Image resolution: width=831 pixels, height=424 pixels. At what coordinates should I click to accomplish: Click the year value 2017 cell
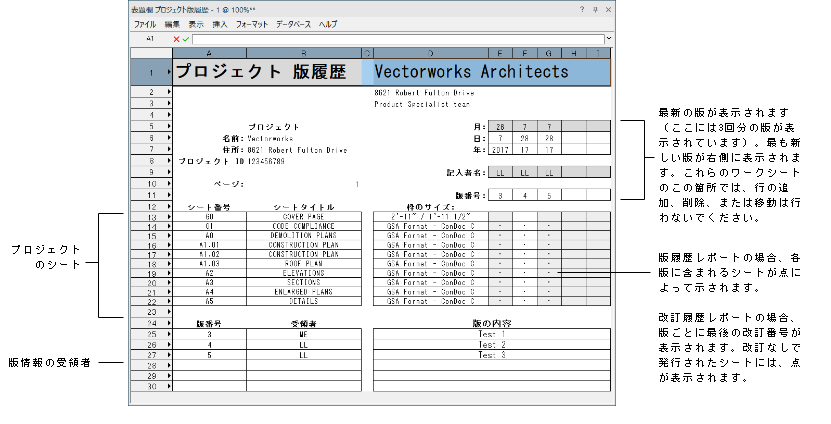(x=500, y=150)
